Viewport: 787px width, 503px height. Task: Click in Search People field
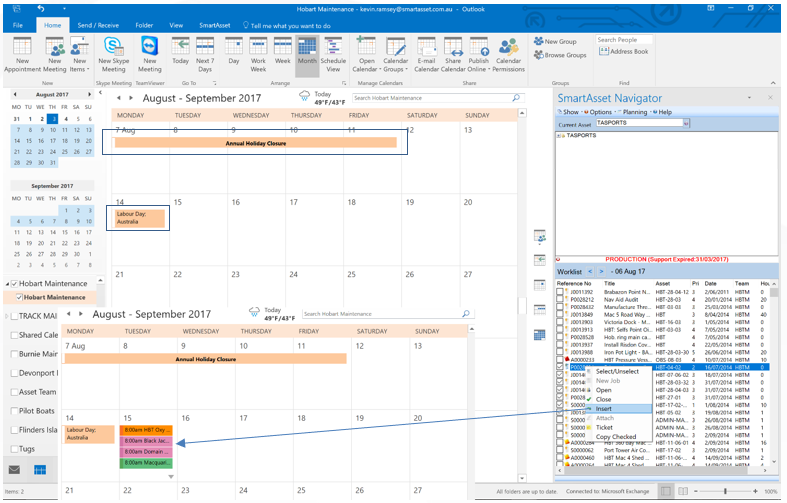point(624,40)
